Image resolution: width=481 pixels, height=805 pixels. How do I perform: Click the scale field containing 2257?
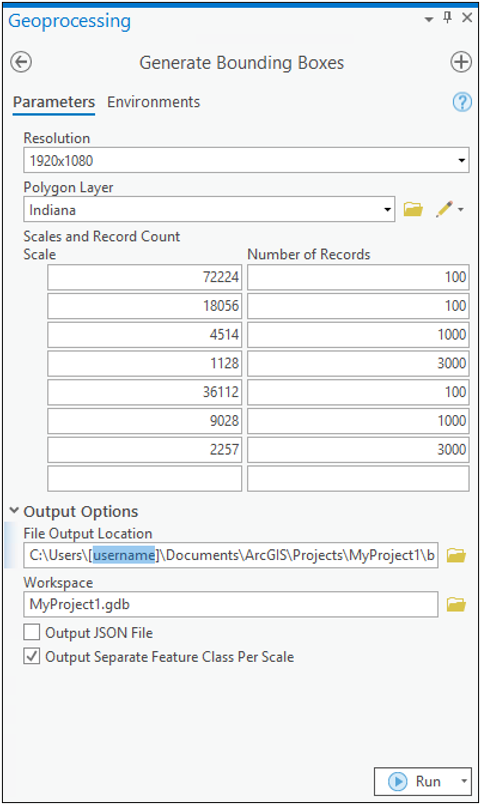click(145, 450)
